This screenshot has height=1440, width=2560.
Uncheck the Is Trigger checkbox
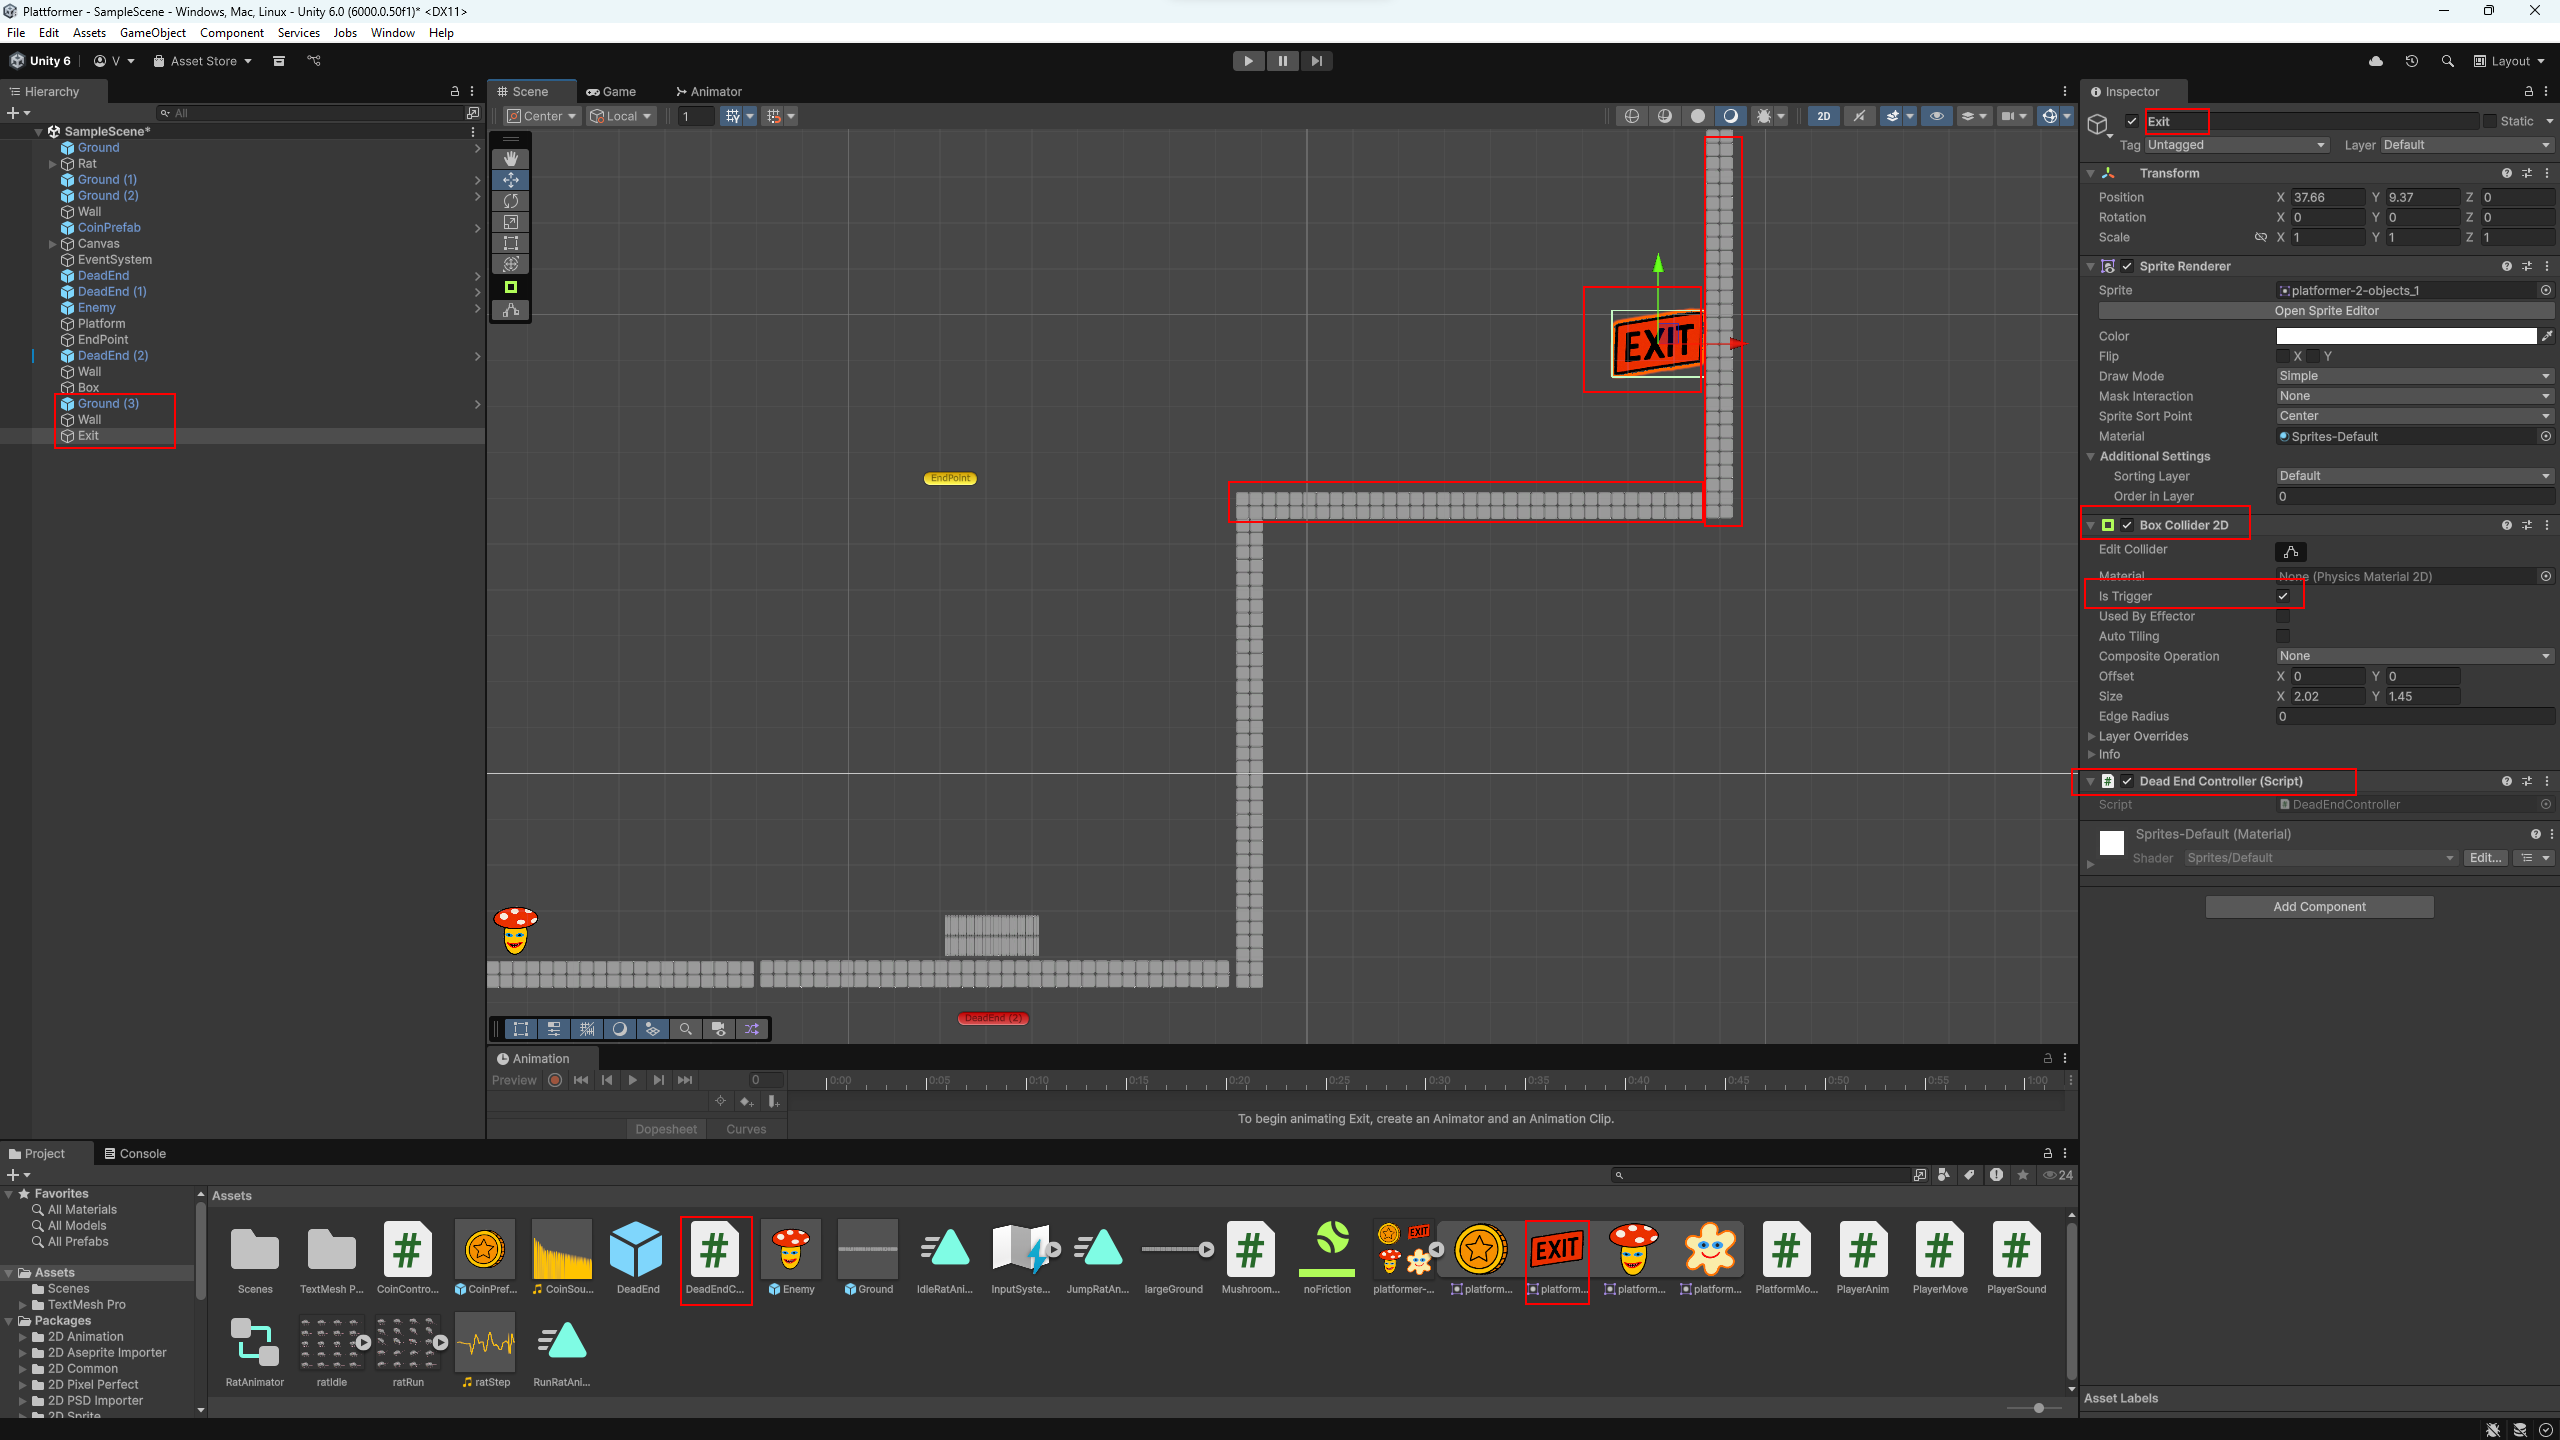tap(2283, 596)
